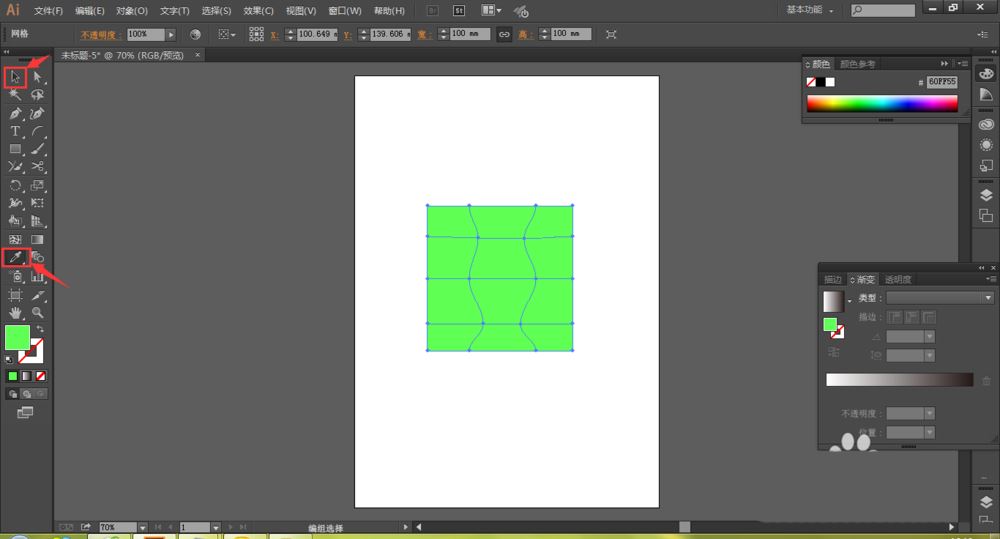Select the Eyedropper tool
The image size is (1000, 539).
click(15, 258)
